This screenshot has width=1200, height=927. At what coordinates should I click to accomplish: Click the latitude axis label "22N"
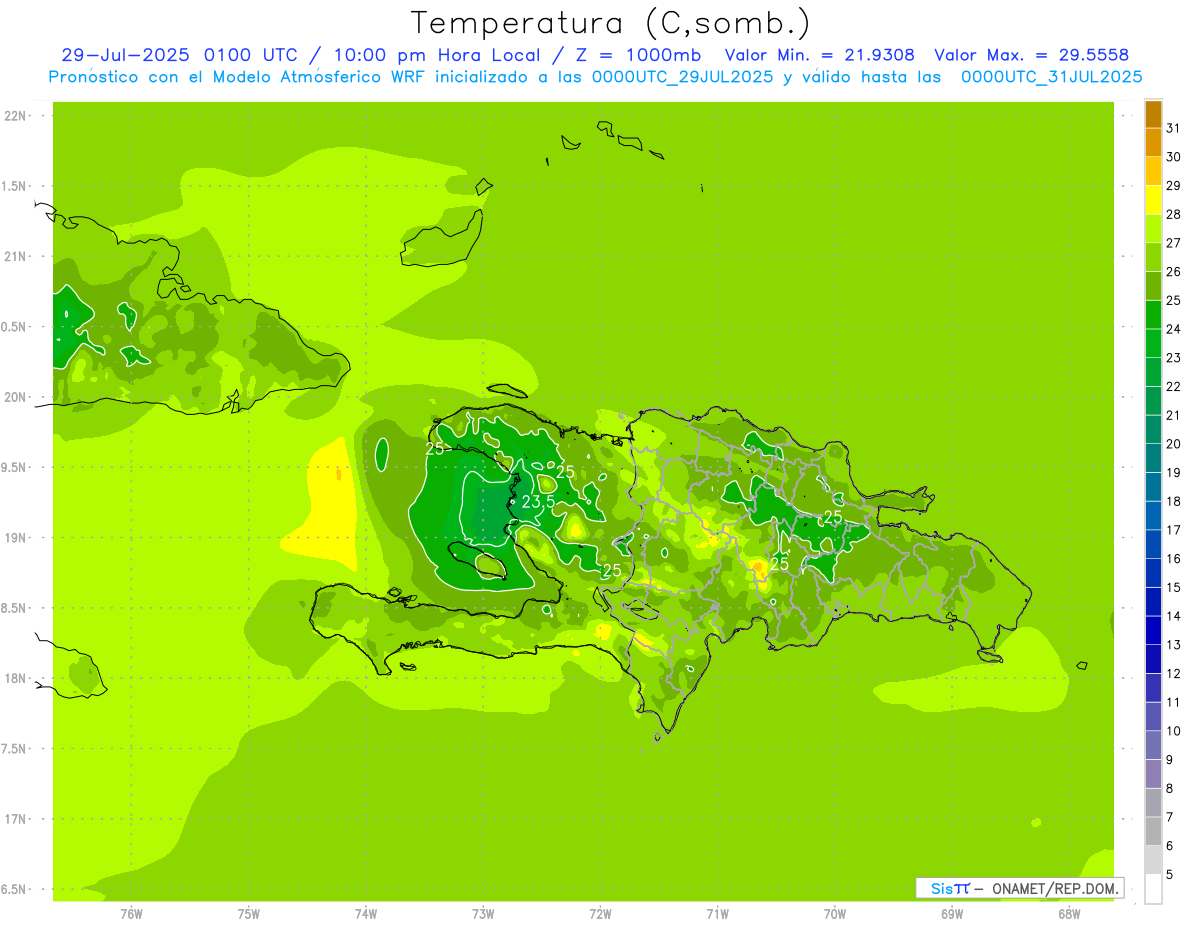[15, 116]
